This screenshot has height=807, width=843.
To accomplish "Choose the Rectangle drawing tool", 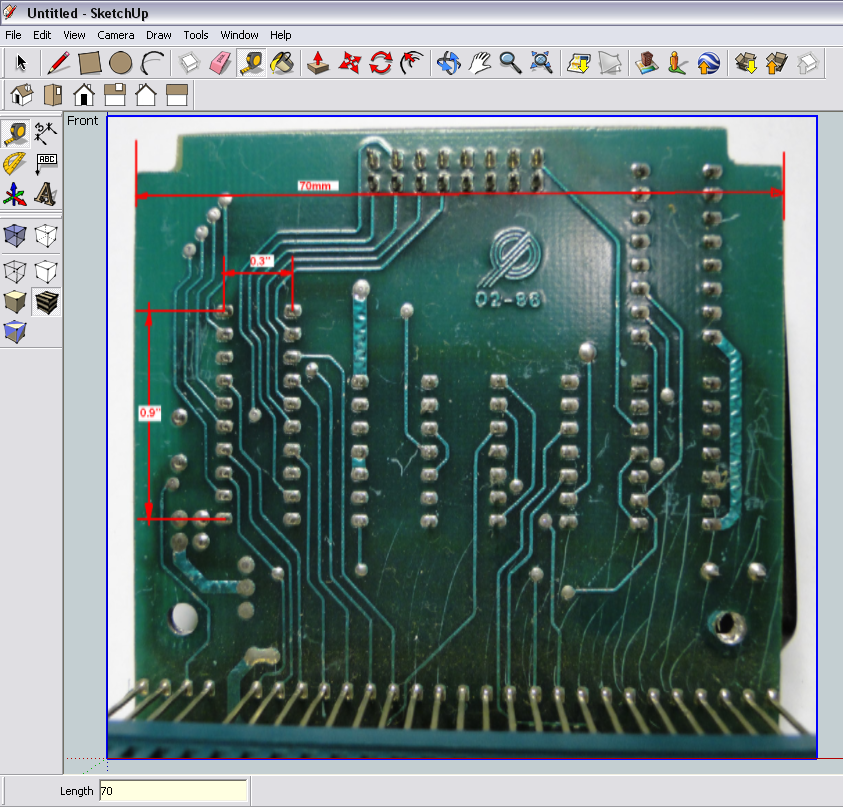I will (x=89, y=63).
